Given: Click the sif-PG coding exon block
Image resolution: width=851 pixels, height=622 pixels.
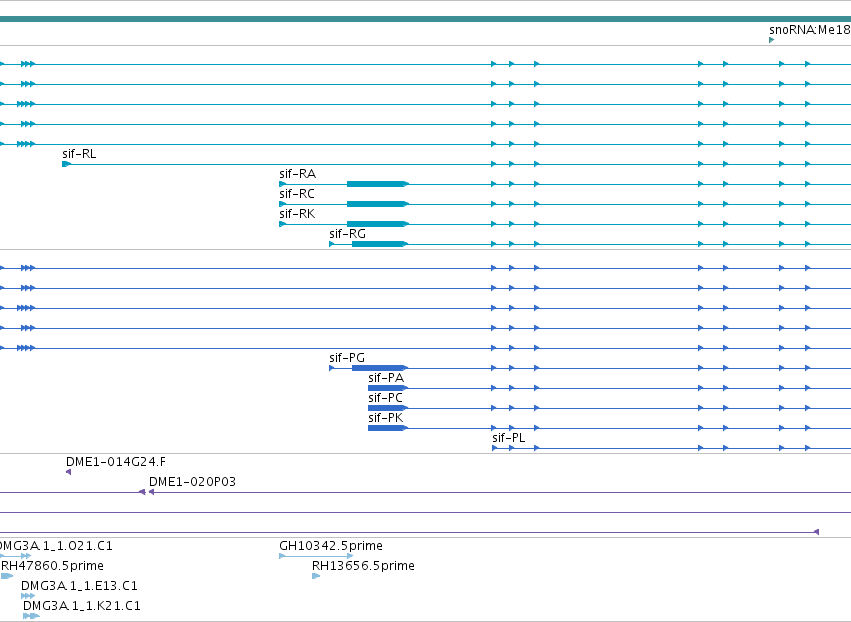Looking at the screenshot, I should pyautogui.click(x=379, y=368).
